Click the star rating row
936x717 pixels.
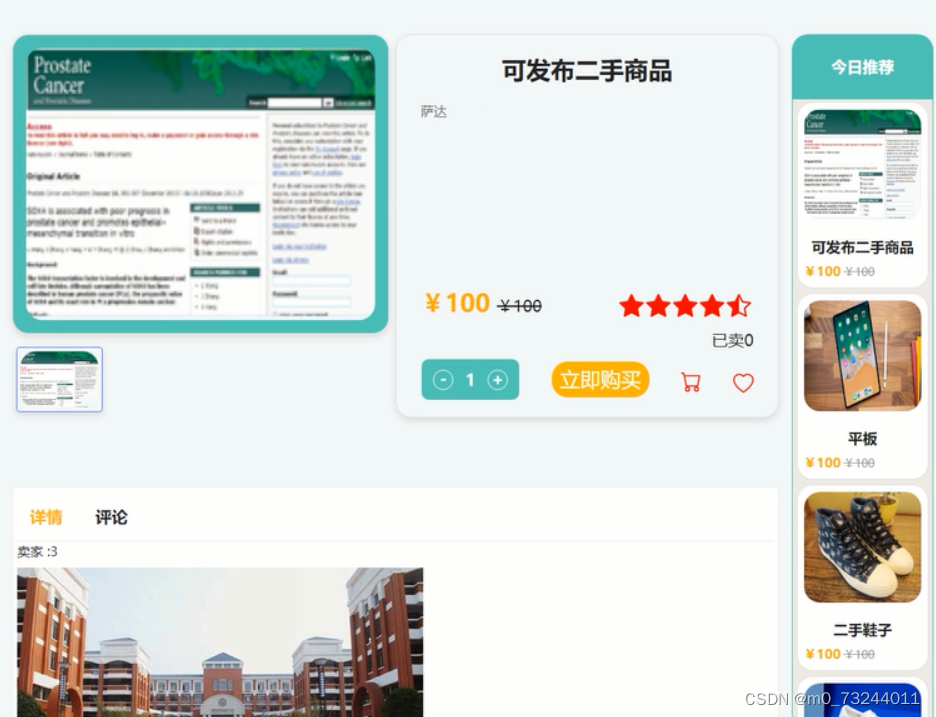pyautogui.click(x=685, y=306)
